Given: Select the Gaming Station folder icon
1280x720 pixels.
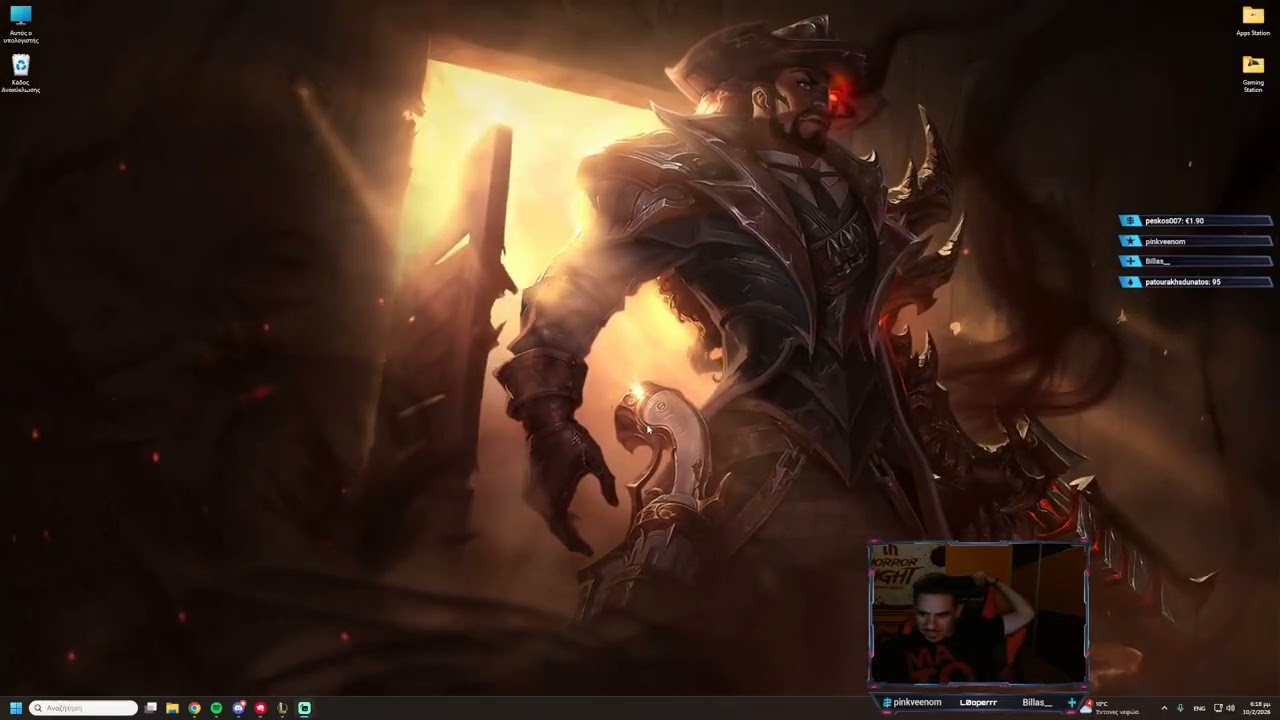Looking at the screenshot, I should point(1253,73).
